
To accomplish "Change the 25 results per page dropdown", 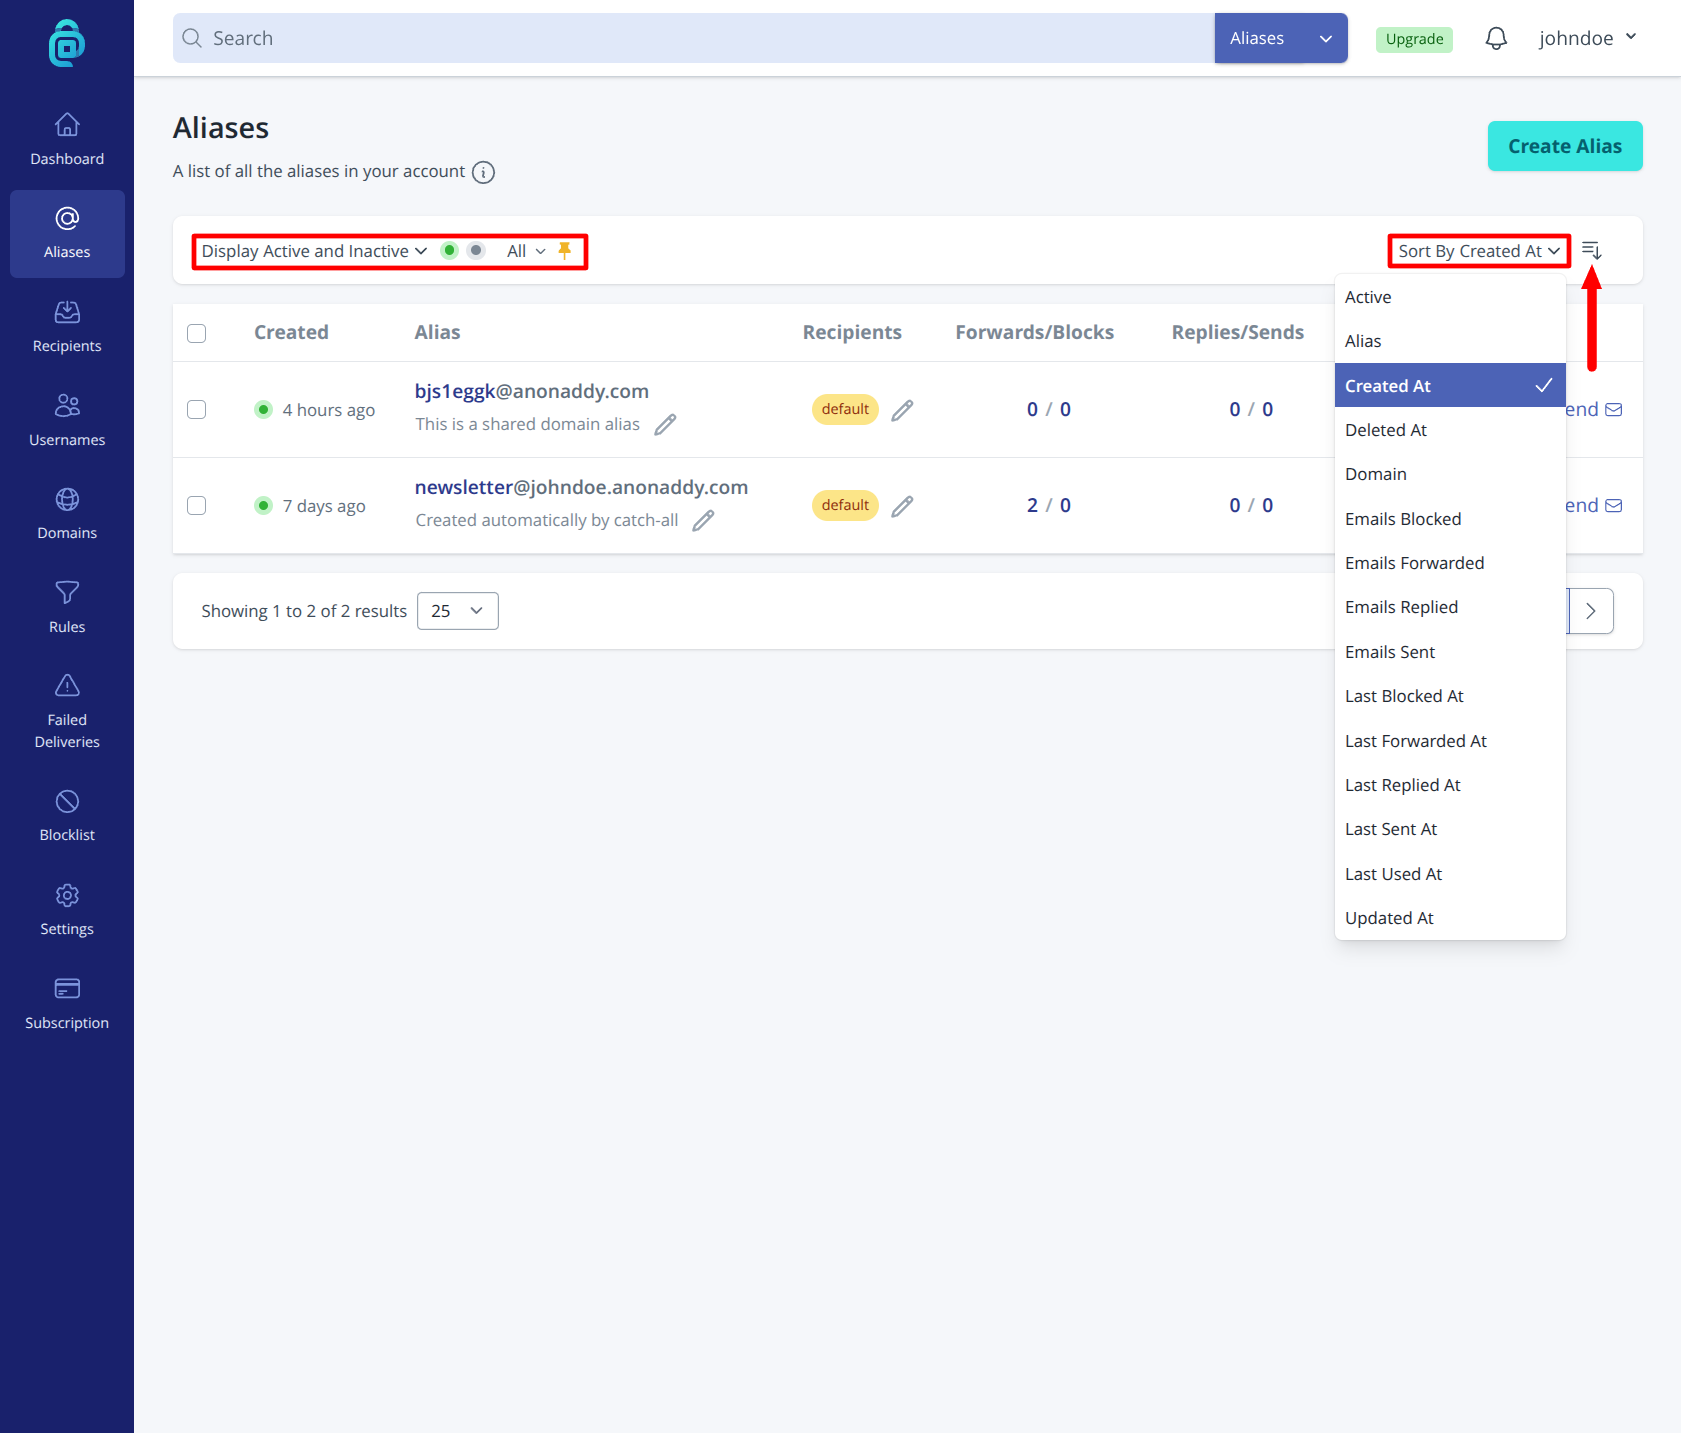I will click(x=458, y=611).
